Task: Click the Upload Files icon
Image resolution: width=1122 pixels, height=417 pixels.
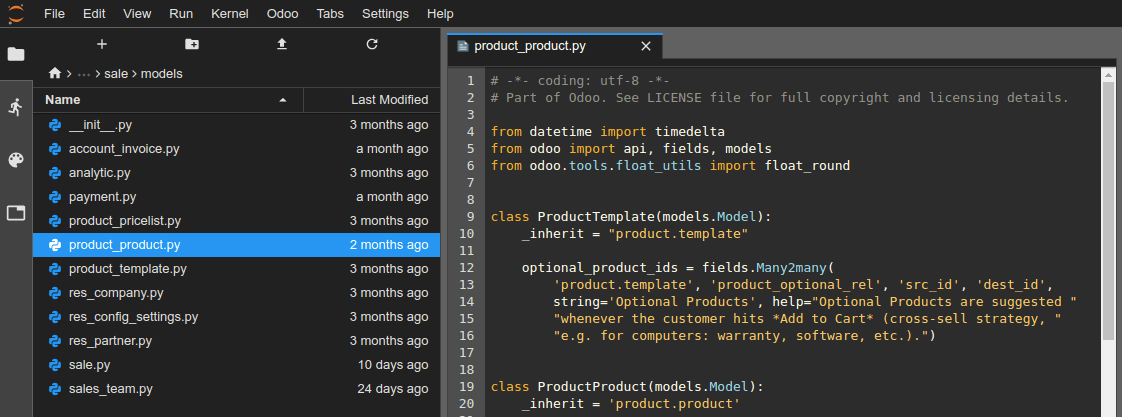Action: click(x=282, y=44)
